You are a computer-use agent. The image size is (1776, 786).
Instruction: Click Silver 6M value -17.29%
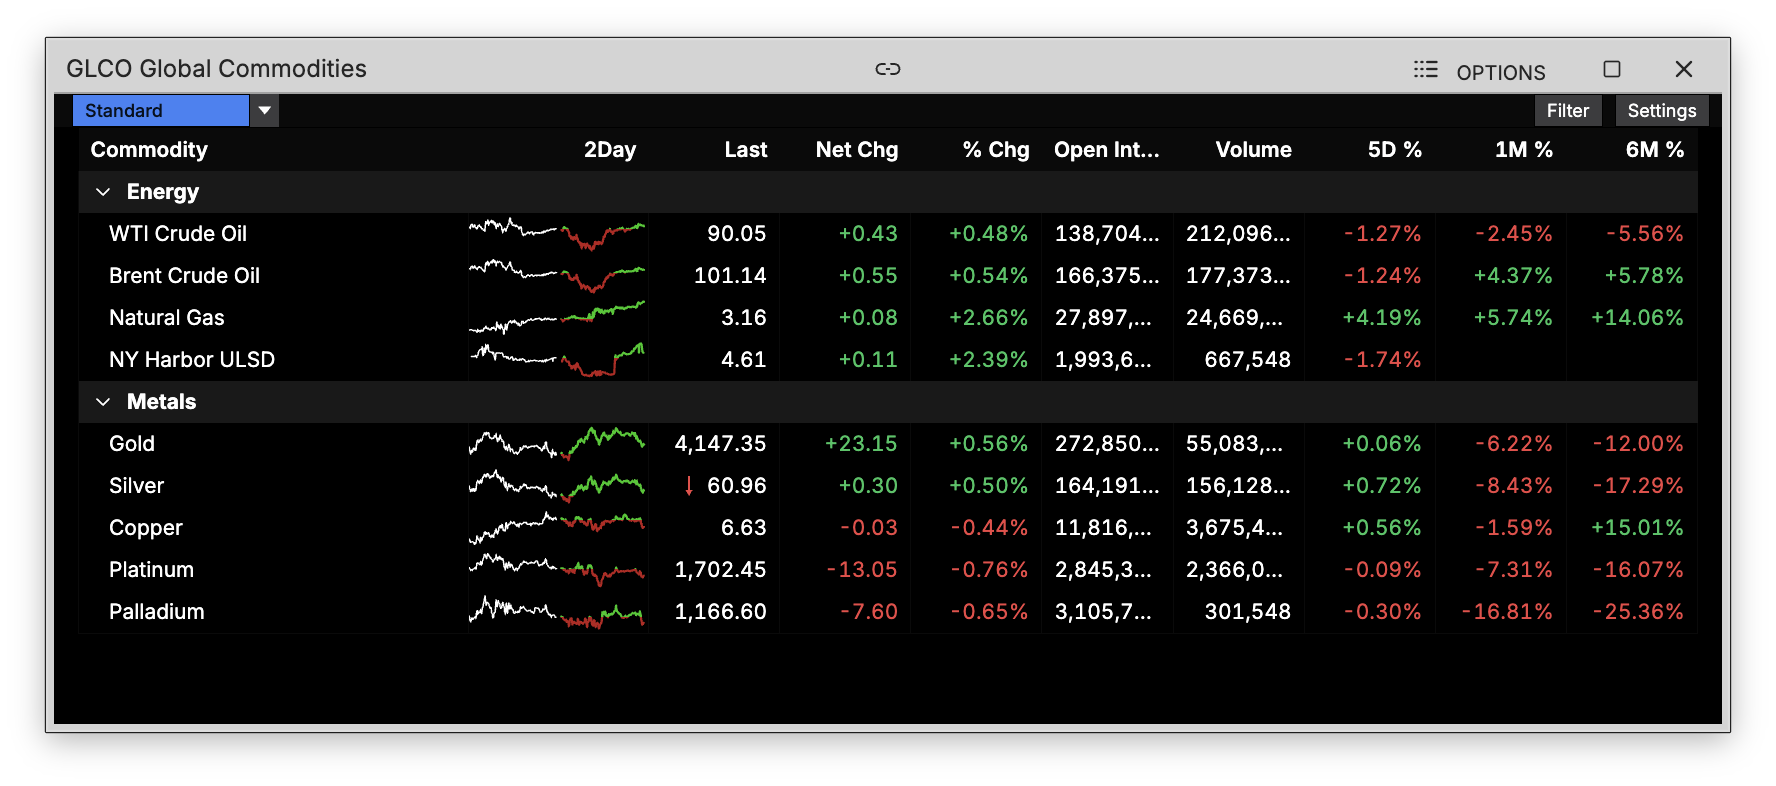1638,486
